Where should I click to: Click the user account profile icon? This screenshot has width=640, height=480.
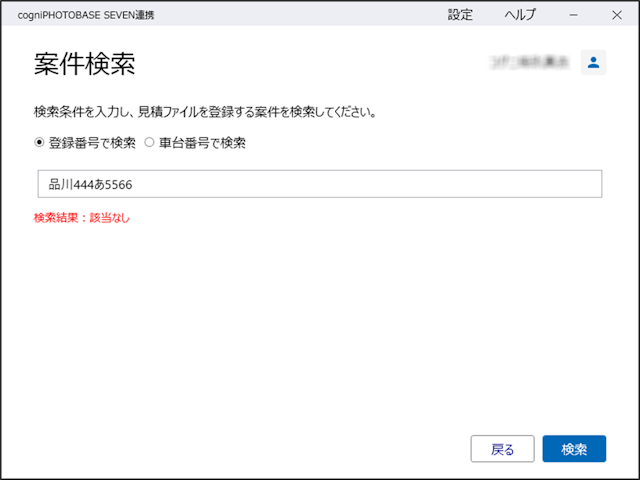coord(593,62)
